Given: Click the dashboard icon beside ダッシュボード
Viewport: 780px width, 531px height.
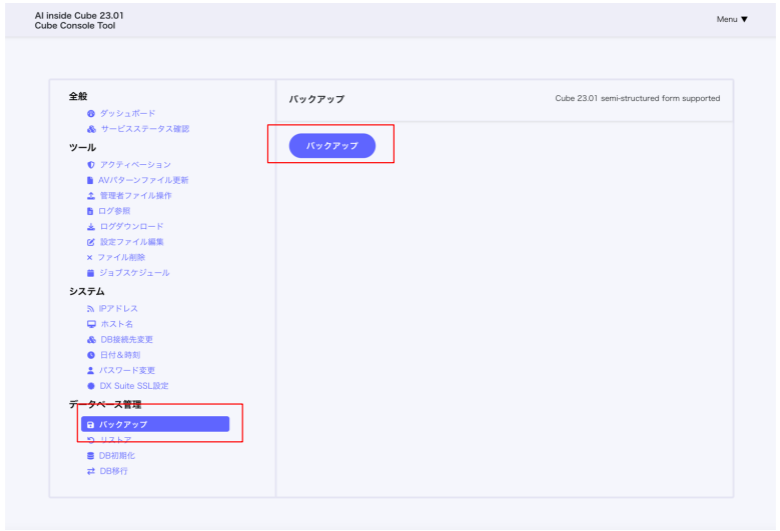Looking at the screenshot, I should coord(91,114).
